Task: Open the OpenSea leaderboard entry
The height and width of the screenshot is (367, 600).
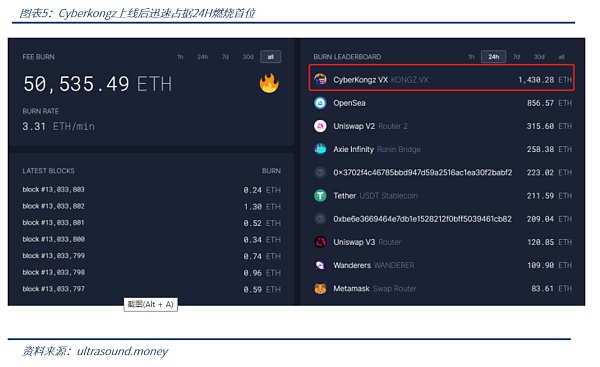Action: 442,103
